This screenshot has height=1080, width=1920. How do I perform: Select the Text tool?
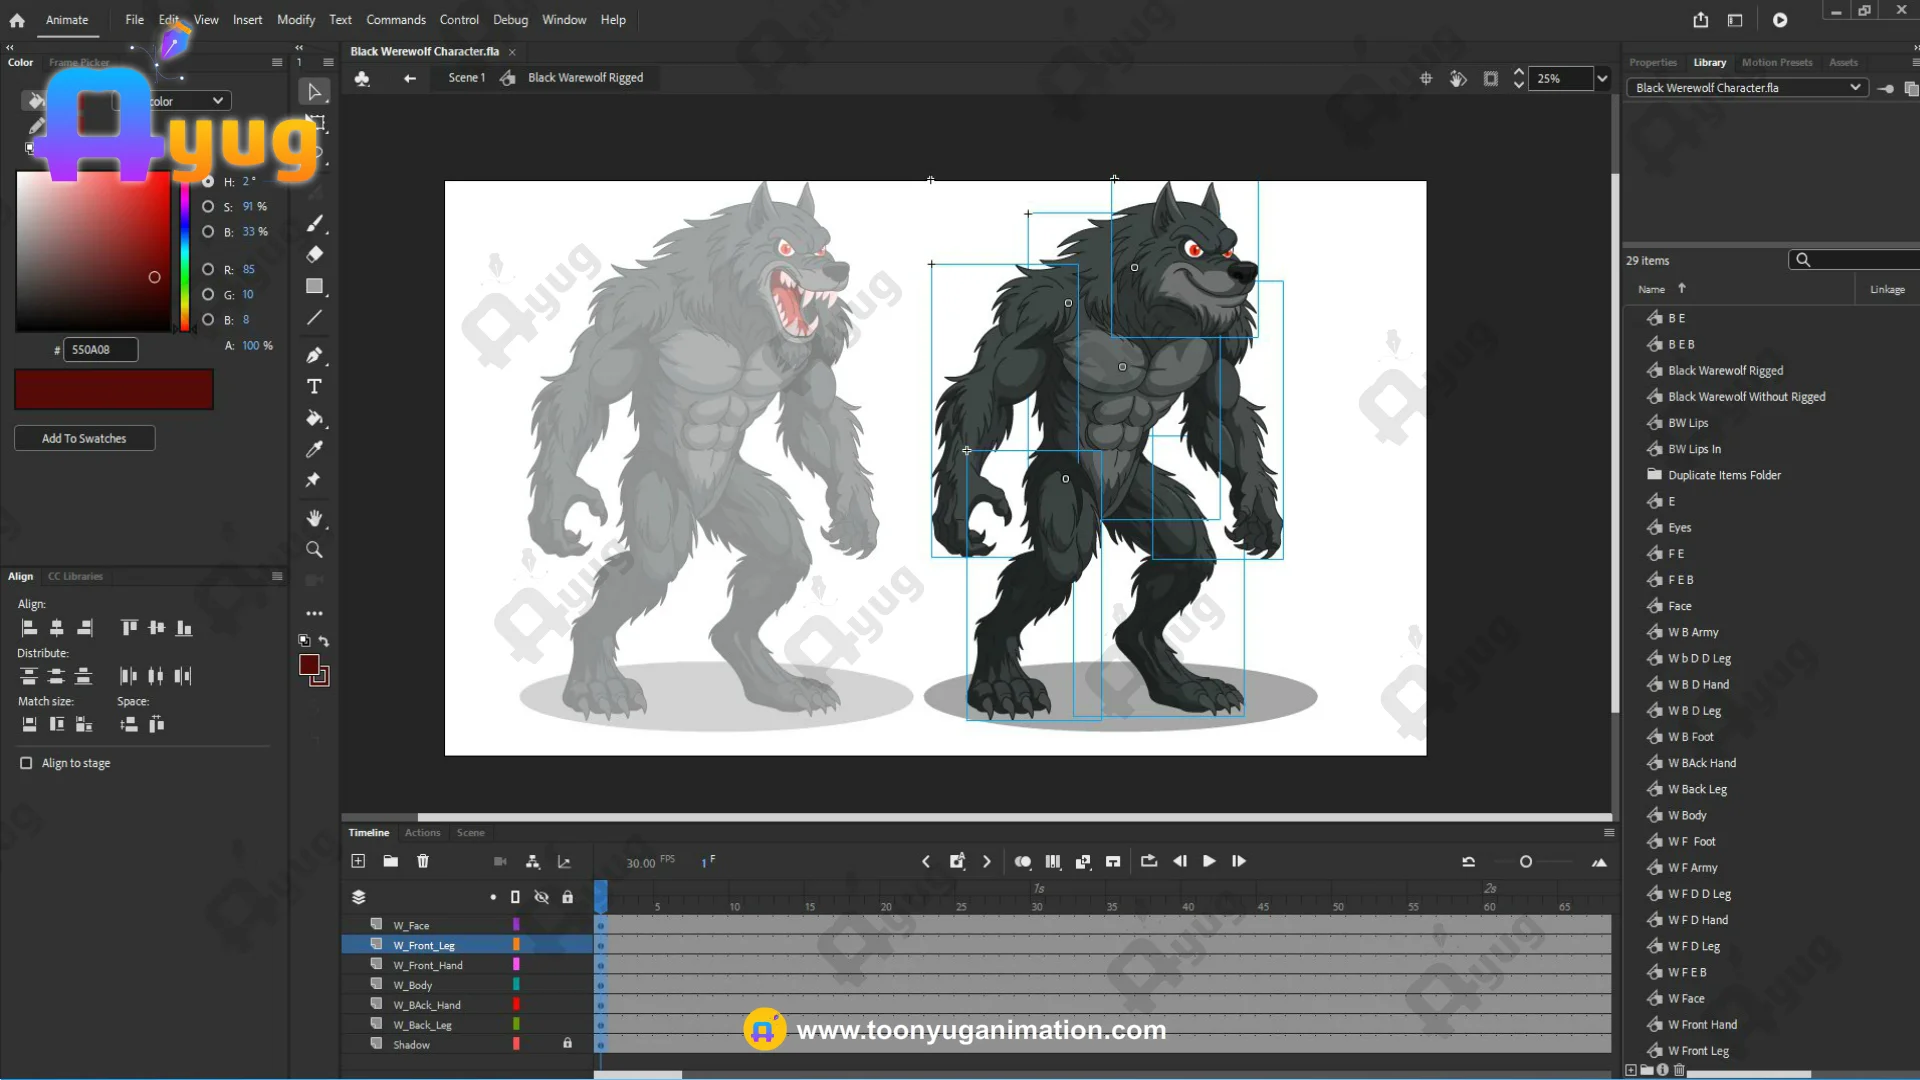[314, 387]
